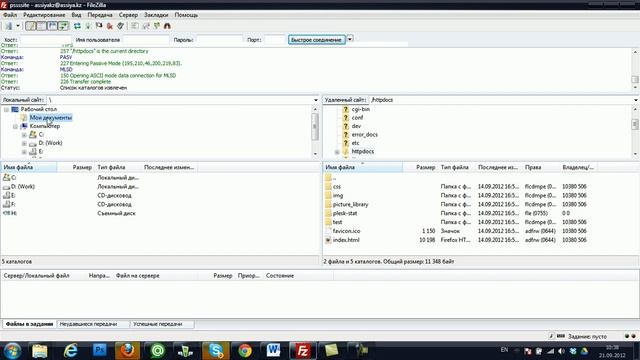Open the Site Manager icon
The height and width of the screenshot is (360, 640).
(8, 26)
